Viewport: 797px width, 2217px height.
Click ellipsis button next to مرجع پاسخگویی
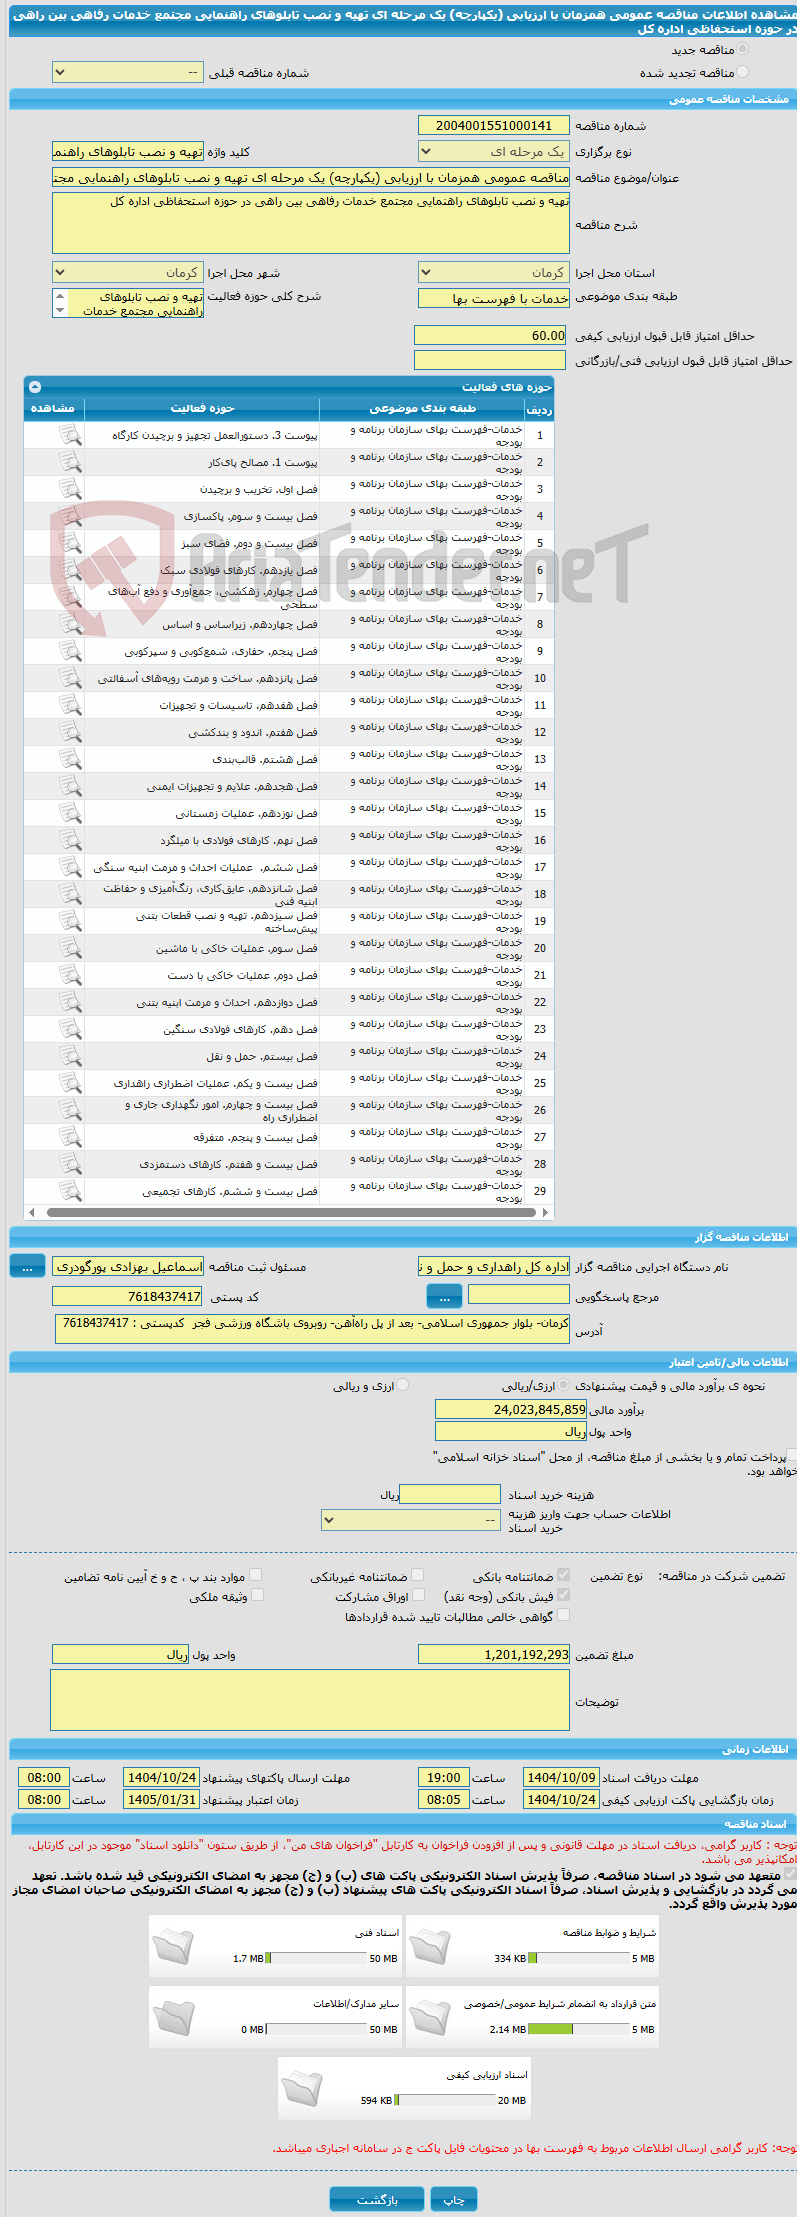(444, 1296)
